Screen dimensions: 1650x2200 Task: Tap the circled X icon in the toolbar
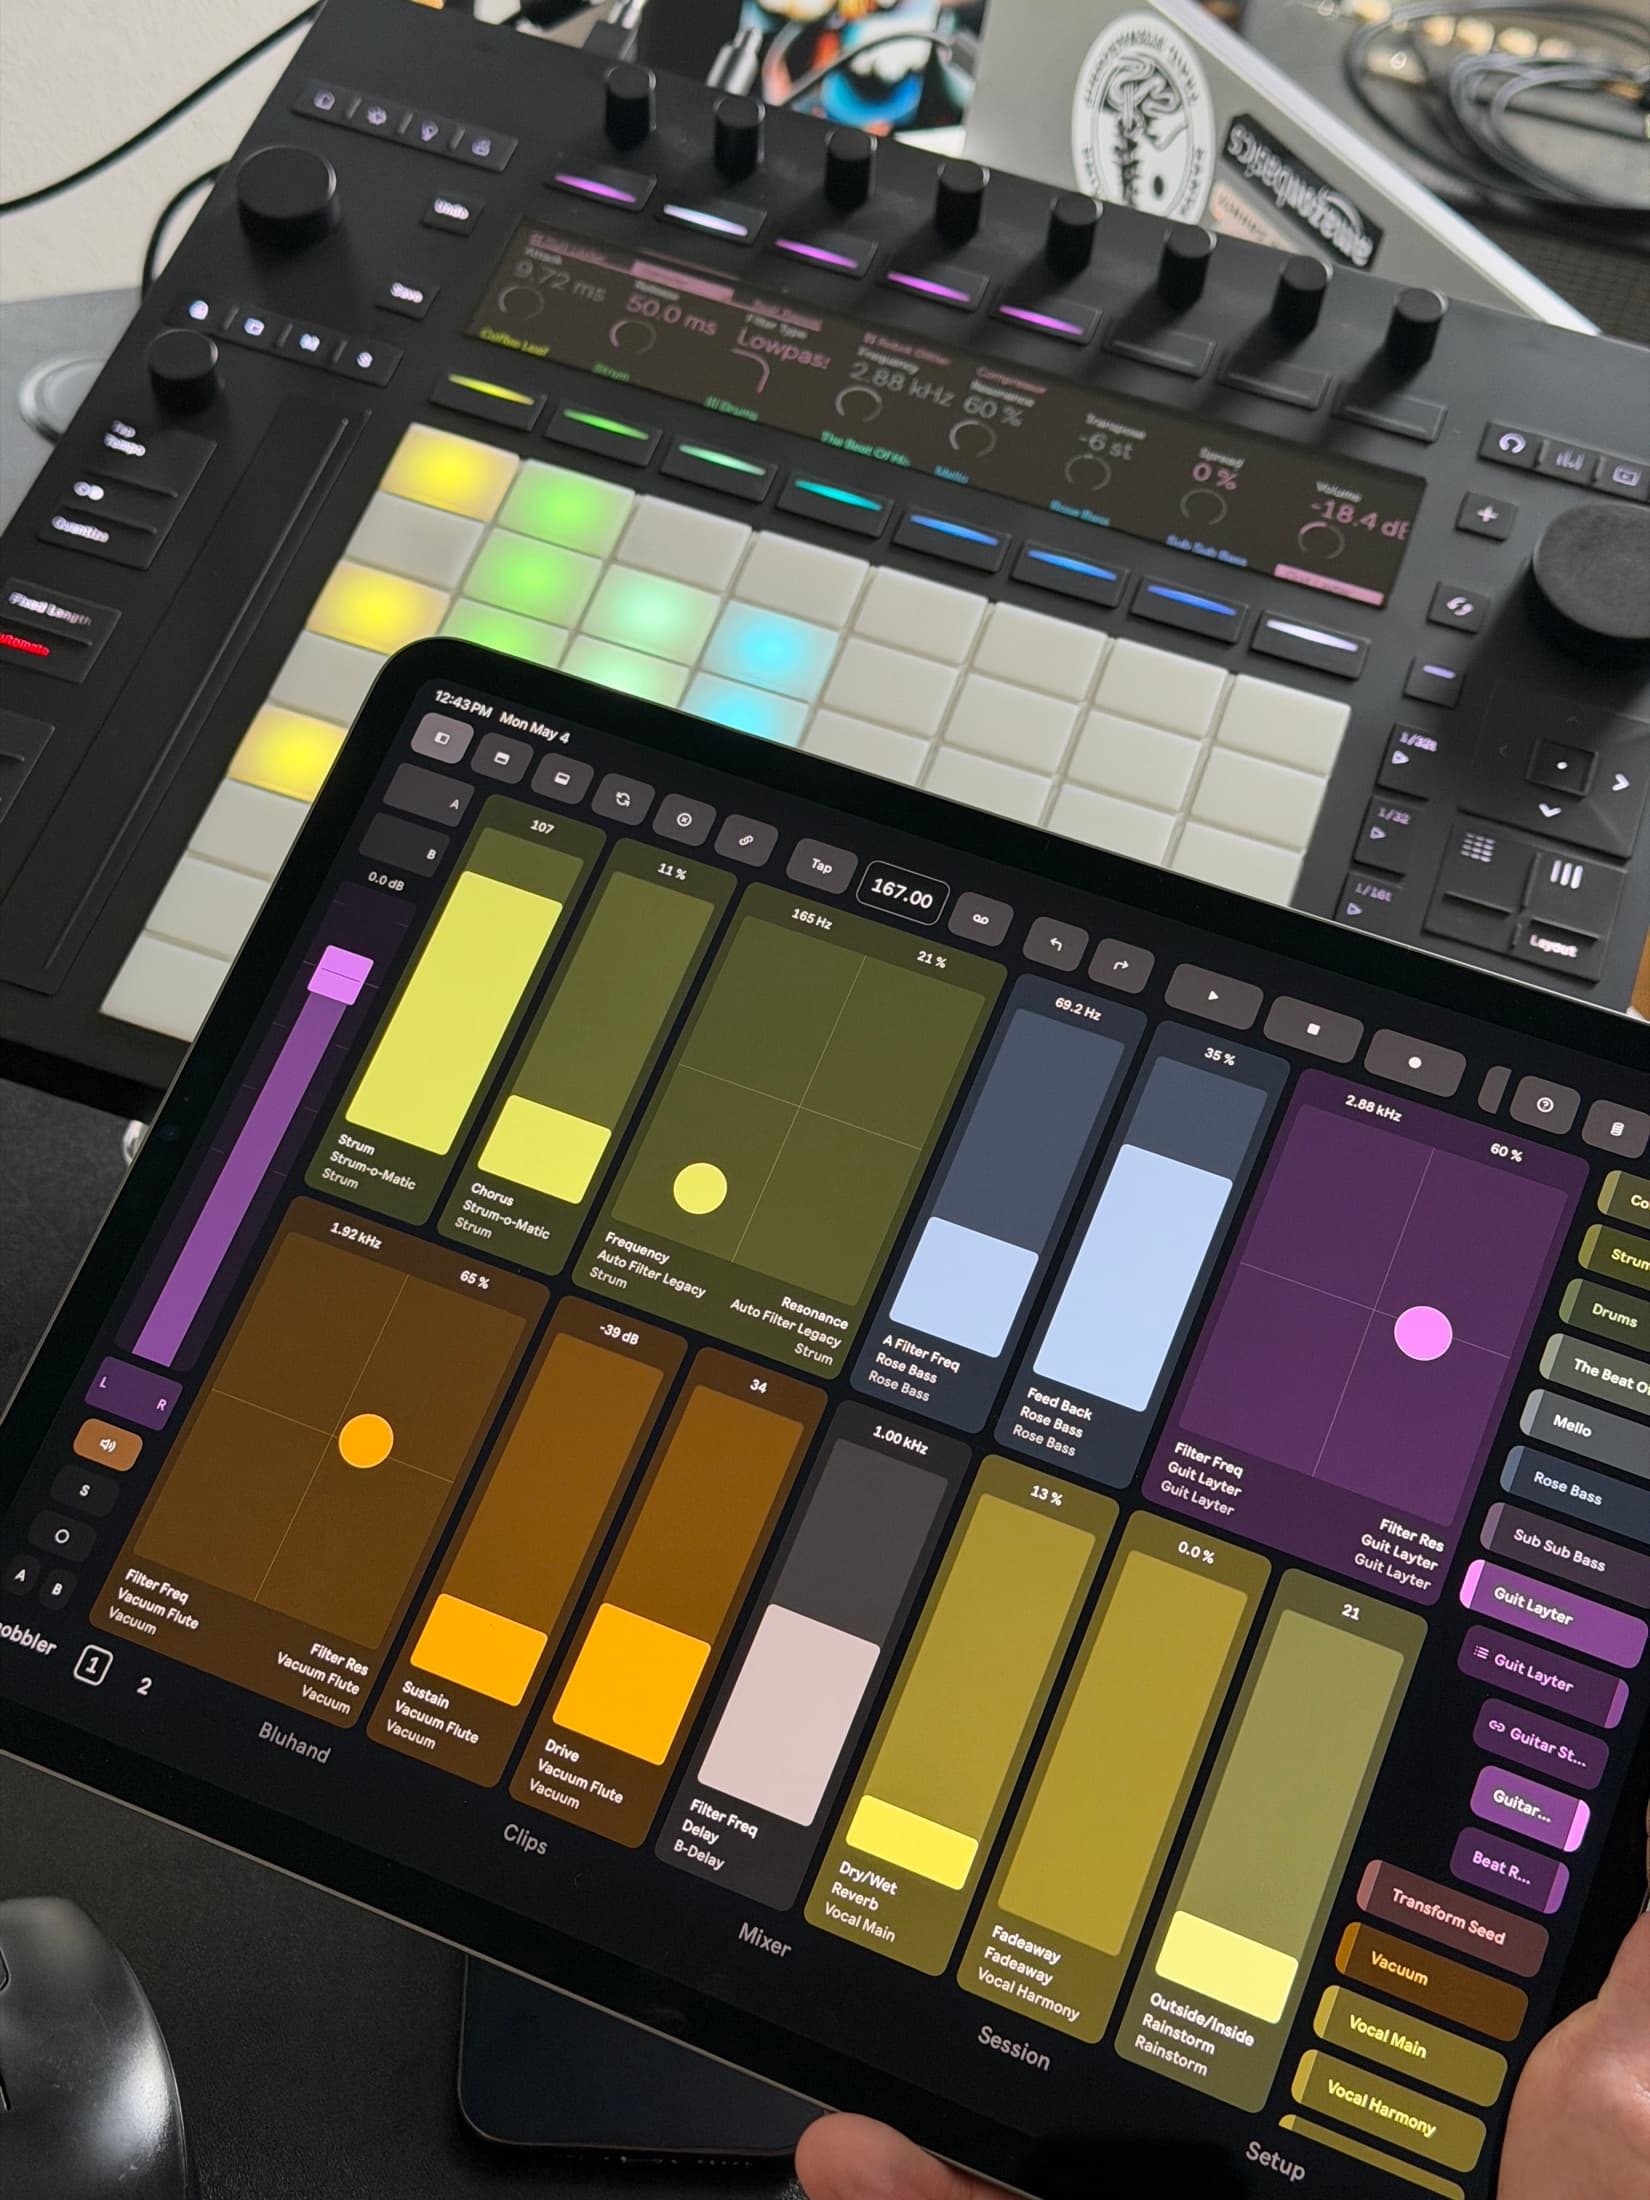pos(684,819)
